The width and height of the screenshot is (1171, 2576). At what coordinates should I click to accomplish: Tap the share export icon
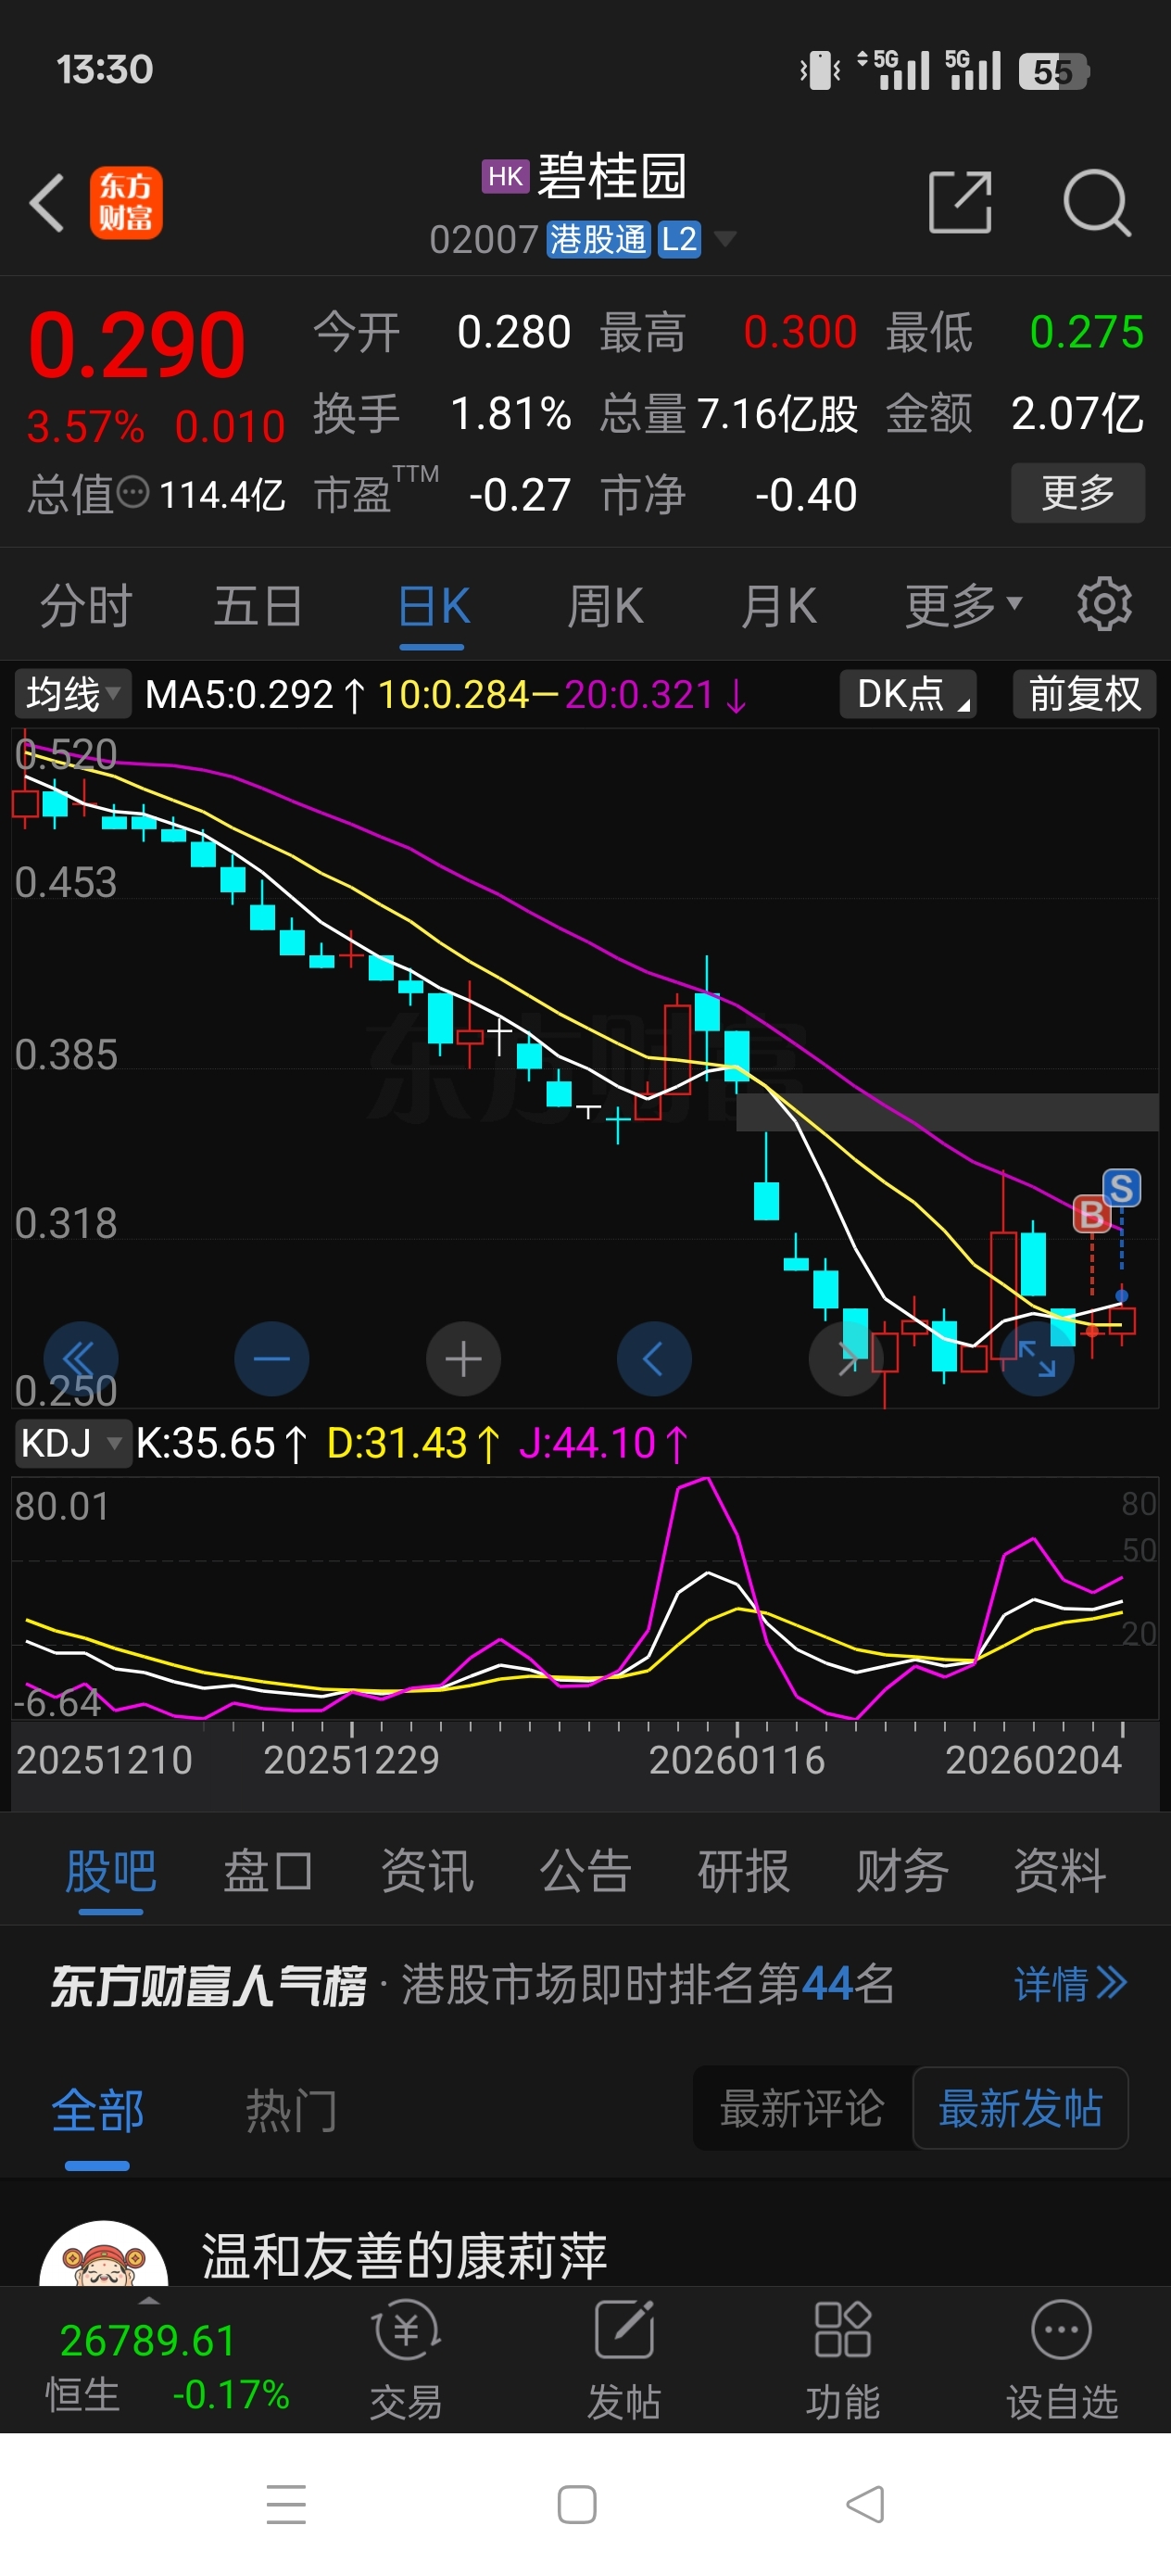coord(960,202)
